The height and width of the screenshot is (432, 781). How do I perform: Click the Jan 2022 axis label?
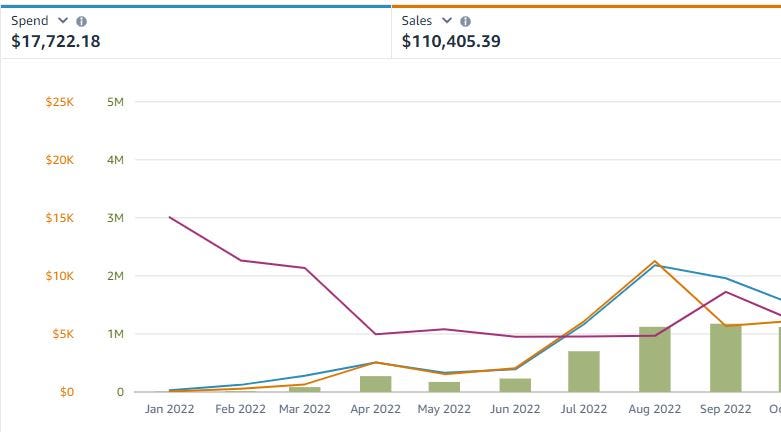[x=169, y=409]
